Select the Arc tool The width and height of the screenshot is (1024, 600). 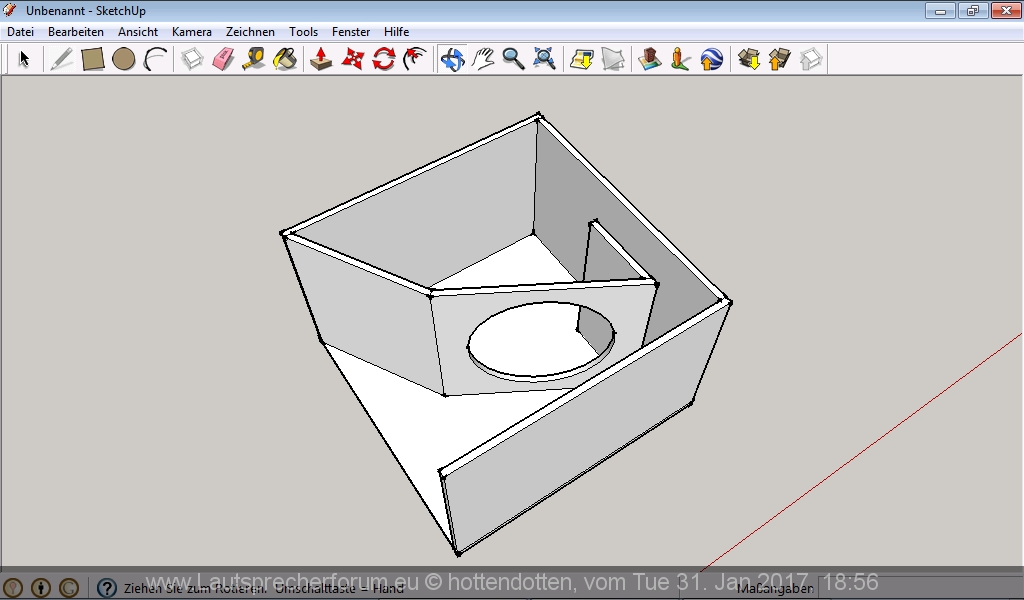[155, 59]
